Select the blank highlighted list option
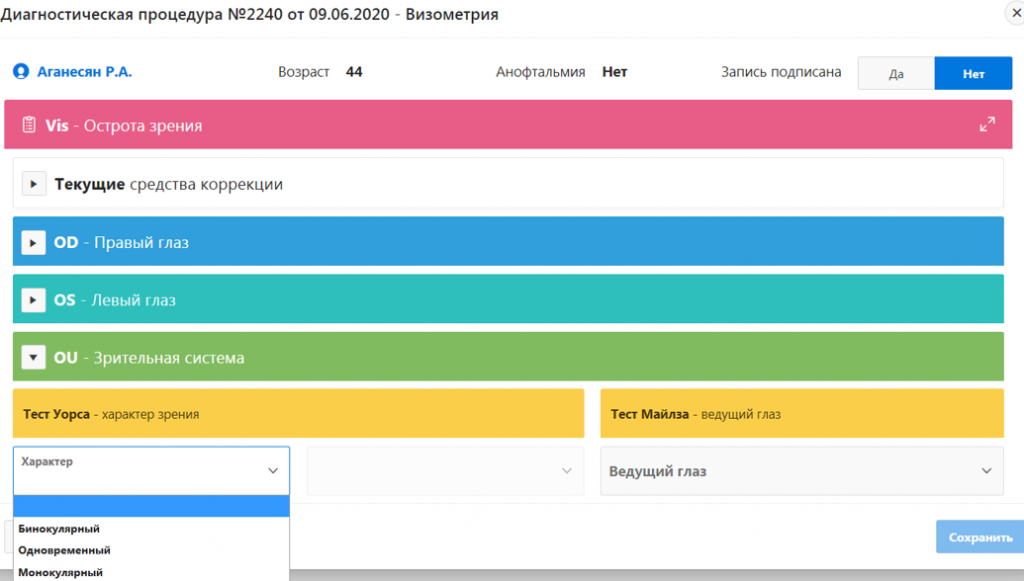 151,506
